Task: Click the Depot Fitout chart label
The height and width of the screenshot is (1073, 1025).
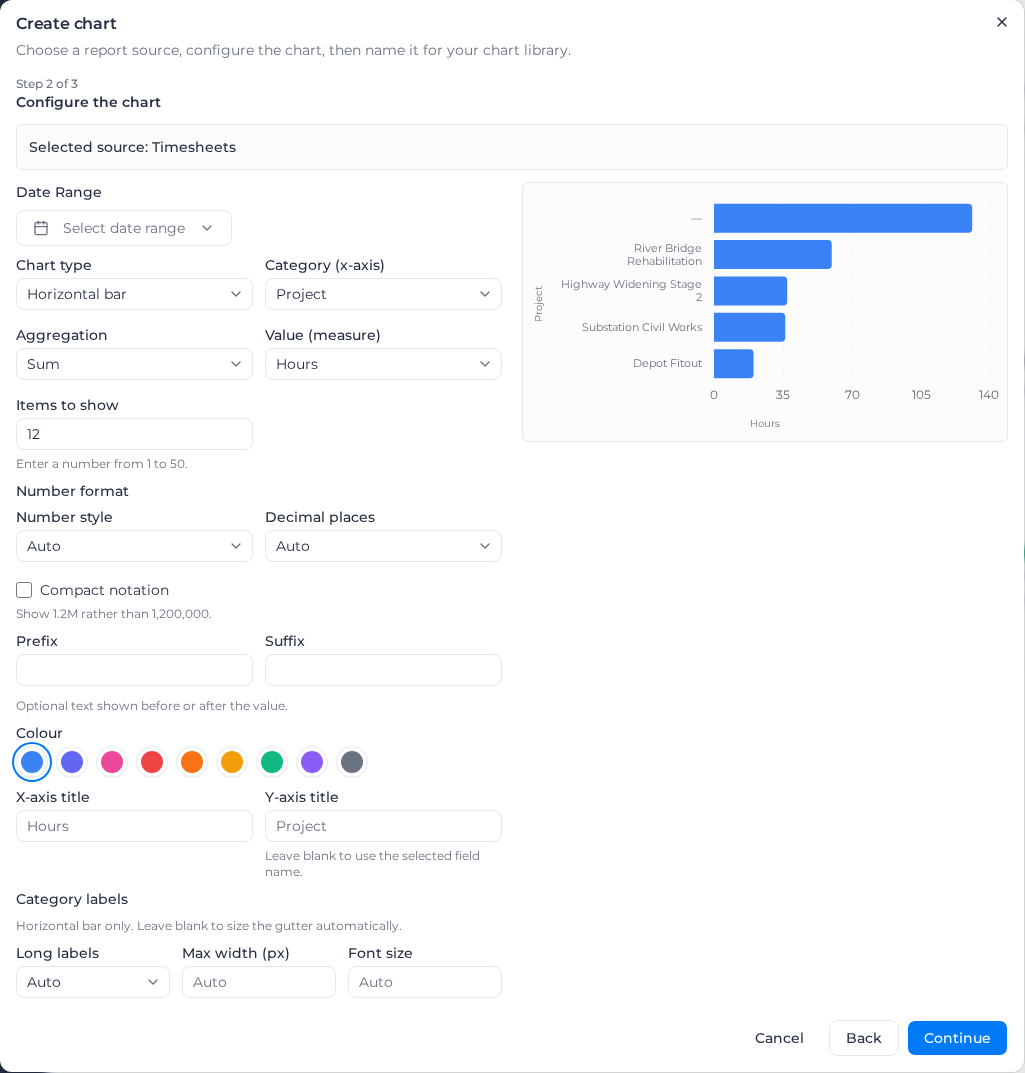Action: pyautogui.click(x=667, y=363)
